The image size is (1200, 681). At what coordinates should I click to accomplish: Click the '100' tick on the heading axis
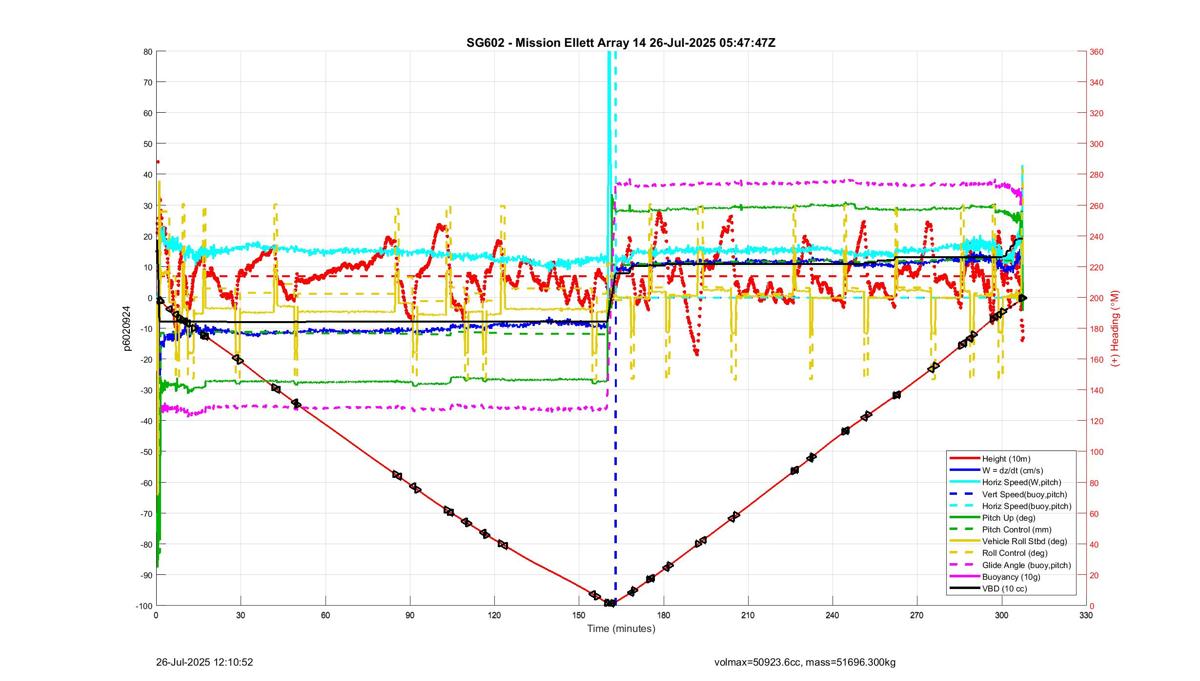[x=1096, y=452]
